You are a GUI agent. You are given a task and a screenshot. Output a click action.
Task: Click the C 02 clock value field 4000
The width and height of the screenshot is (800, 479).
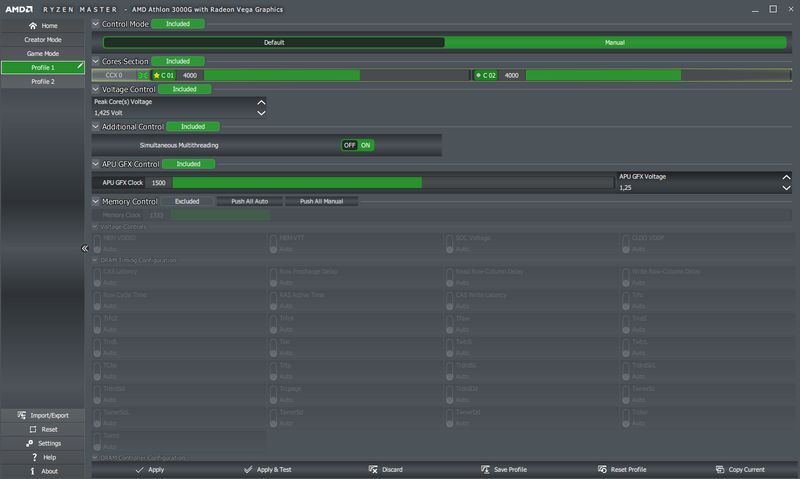click(x=512, y=75)
